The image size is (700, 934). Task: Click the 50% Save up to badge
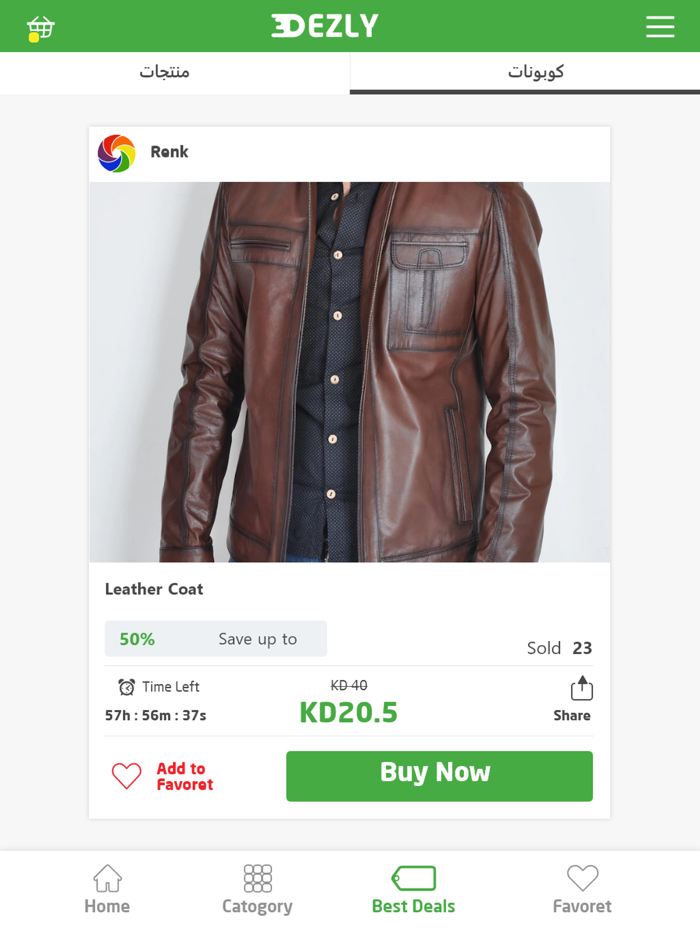[215, 639]
